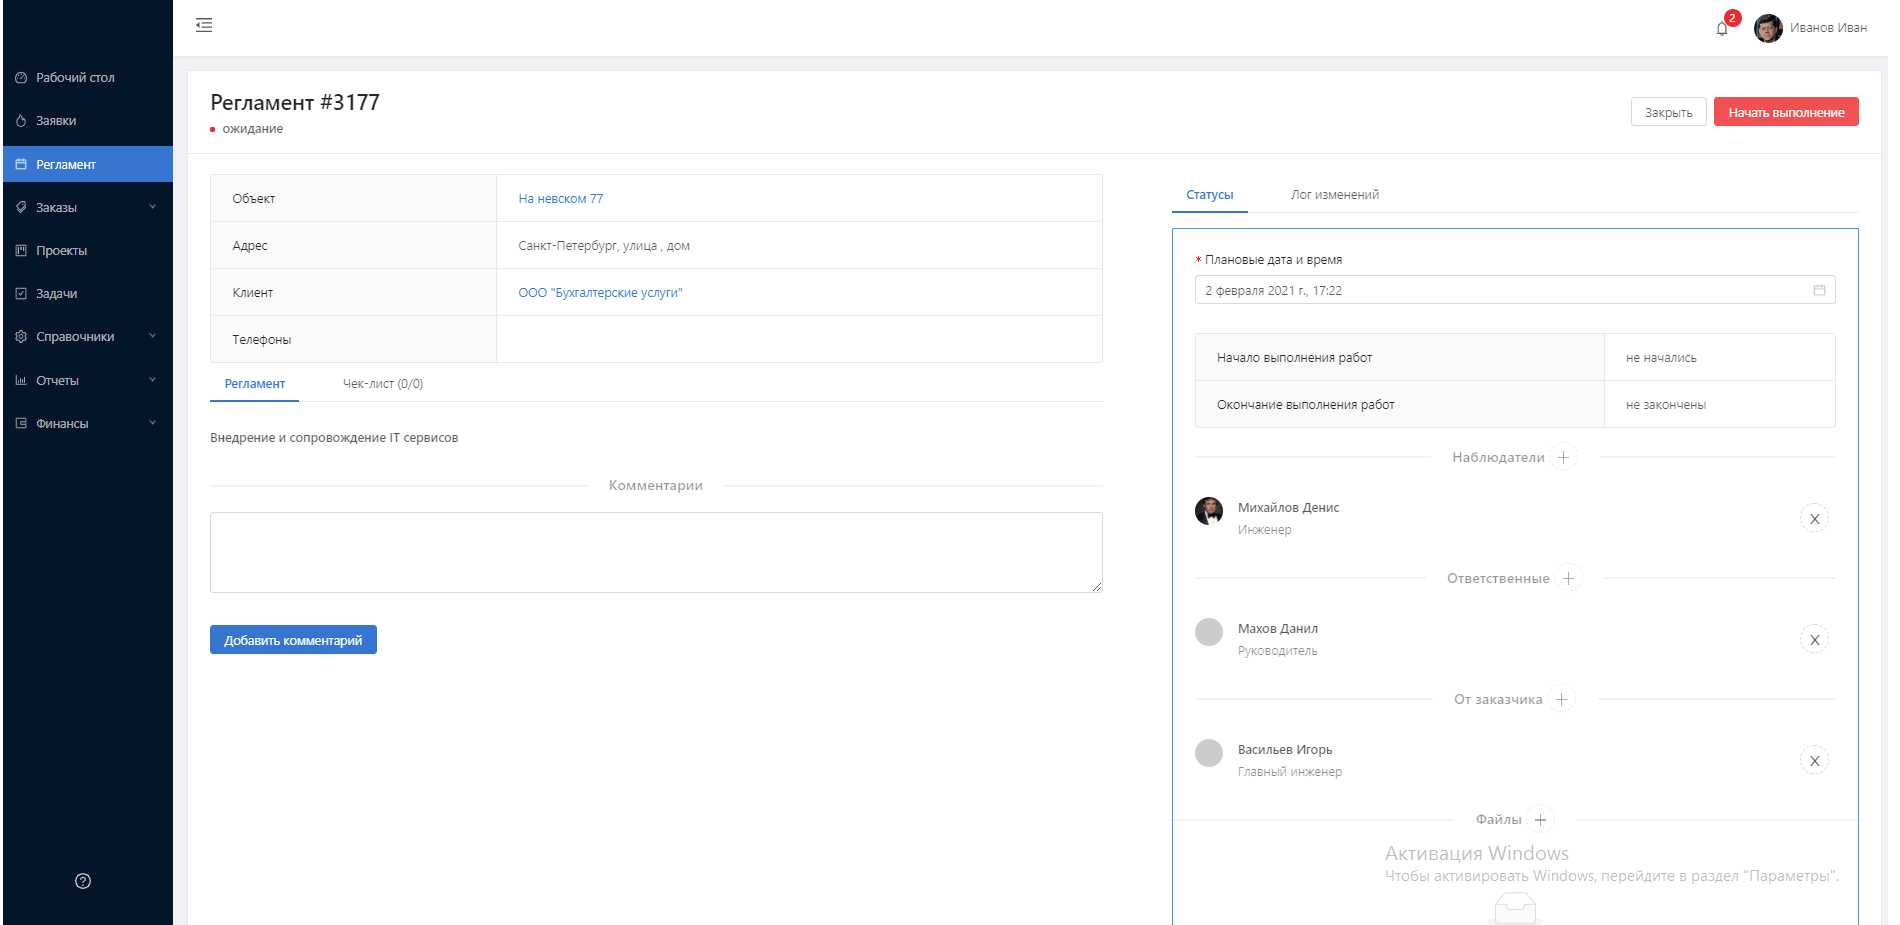This screenshot has width=1900, height=925.
Task: Click the Отчеты chart sidebar icon
Action: click(x=21, y=380)
